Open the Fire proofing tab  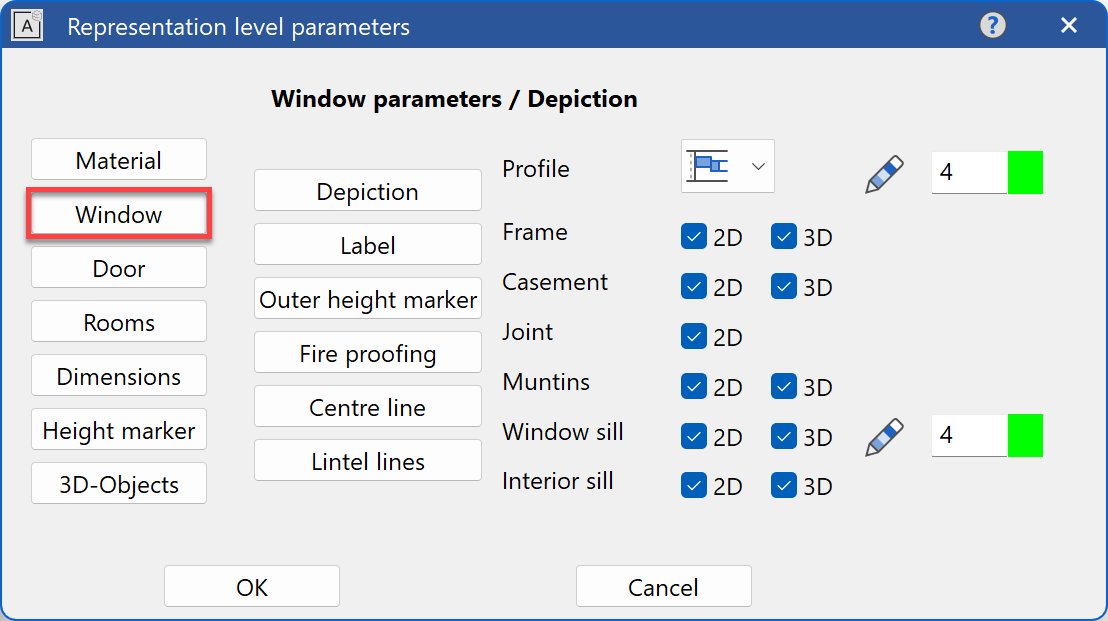367,352
